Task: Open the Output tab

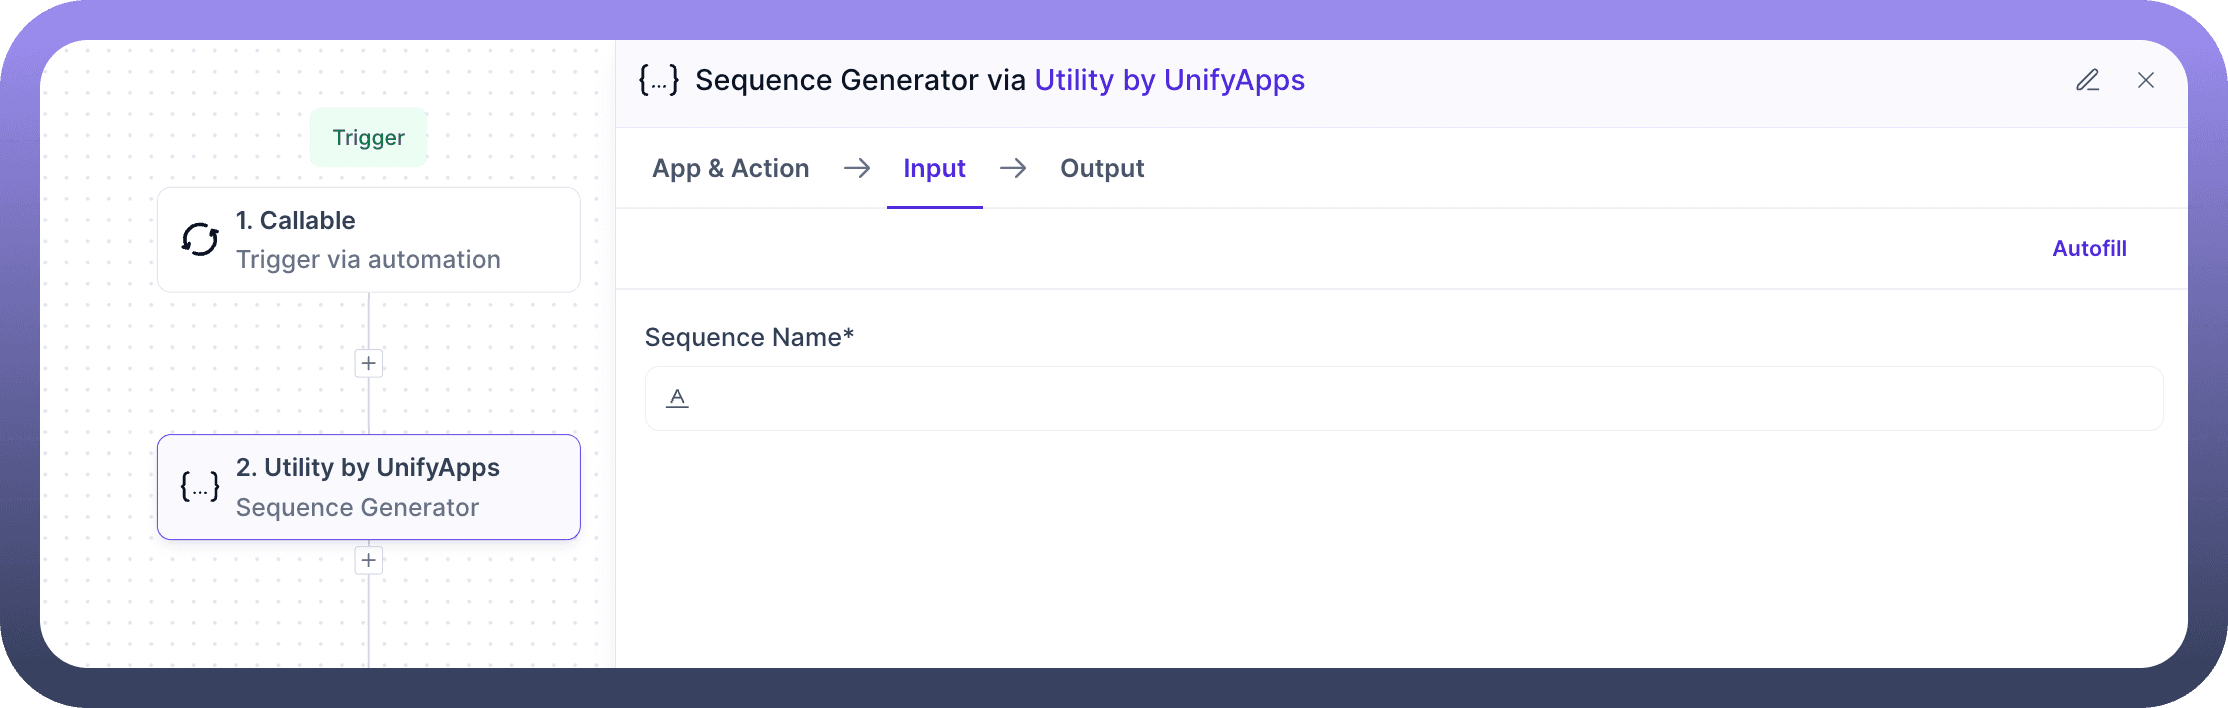Action: 1101,168
